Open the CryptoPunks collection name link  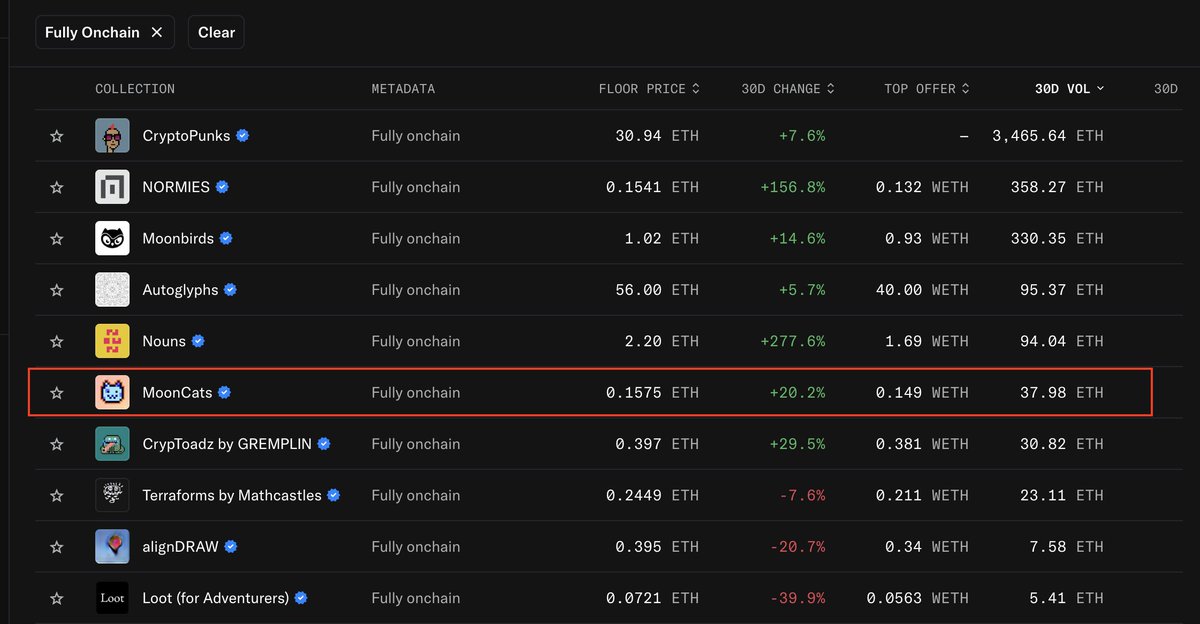186,136
